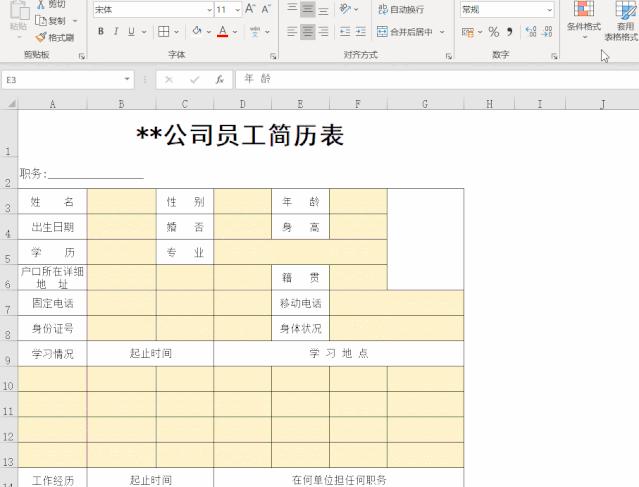Expand underline style dropdown arrow
This screenshot has height=487, width=639.
(144, 32)
